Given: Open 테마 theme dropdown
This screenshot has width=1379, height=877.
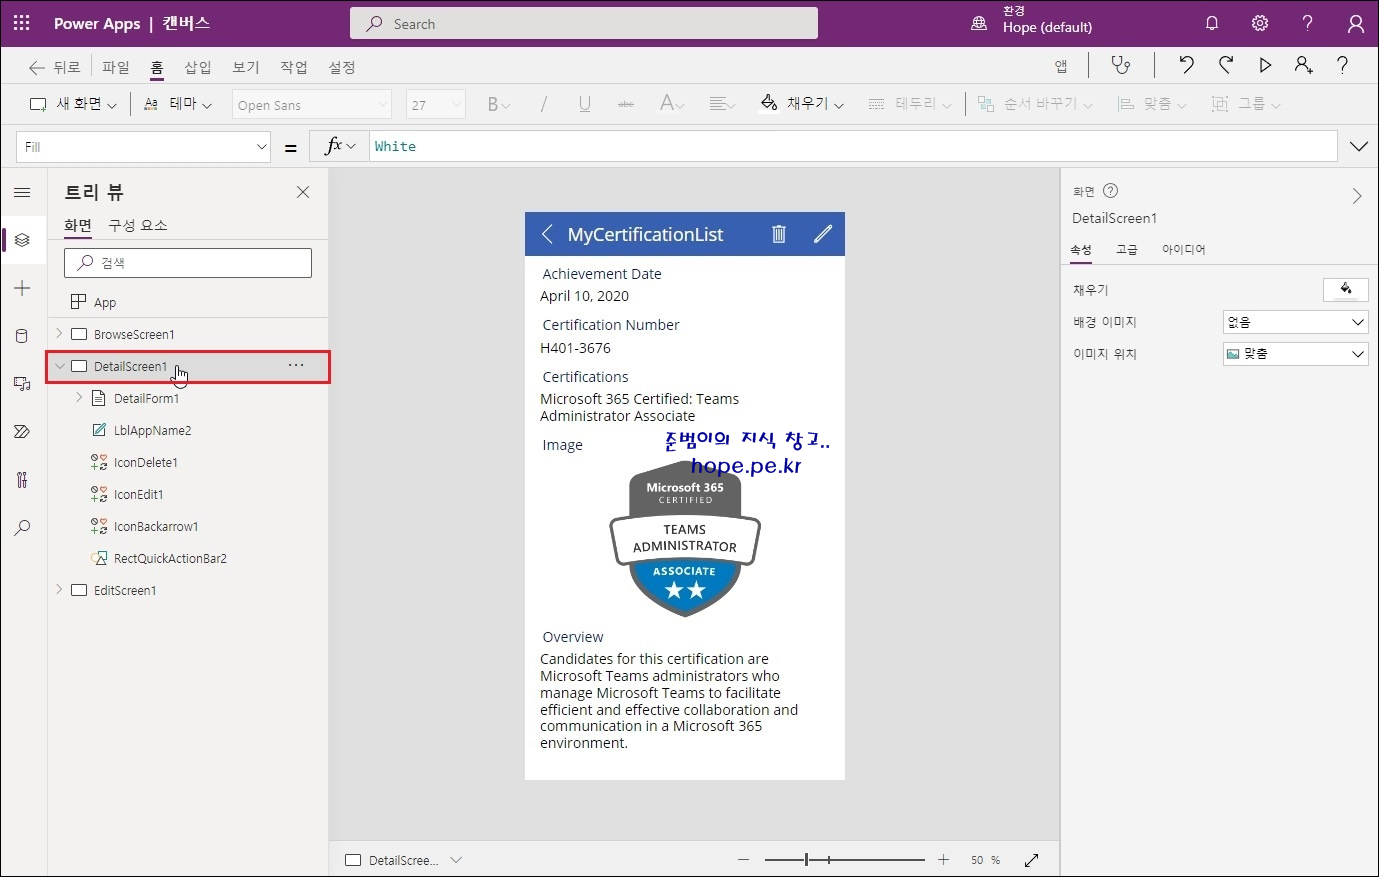Looking at the screenshot, I should click(178, 104).
